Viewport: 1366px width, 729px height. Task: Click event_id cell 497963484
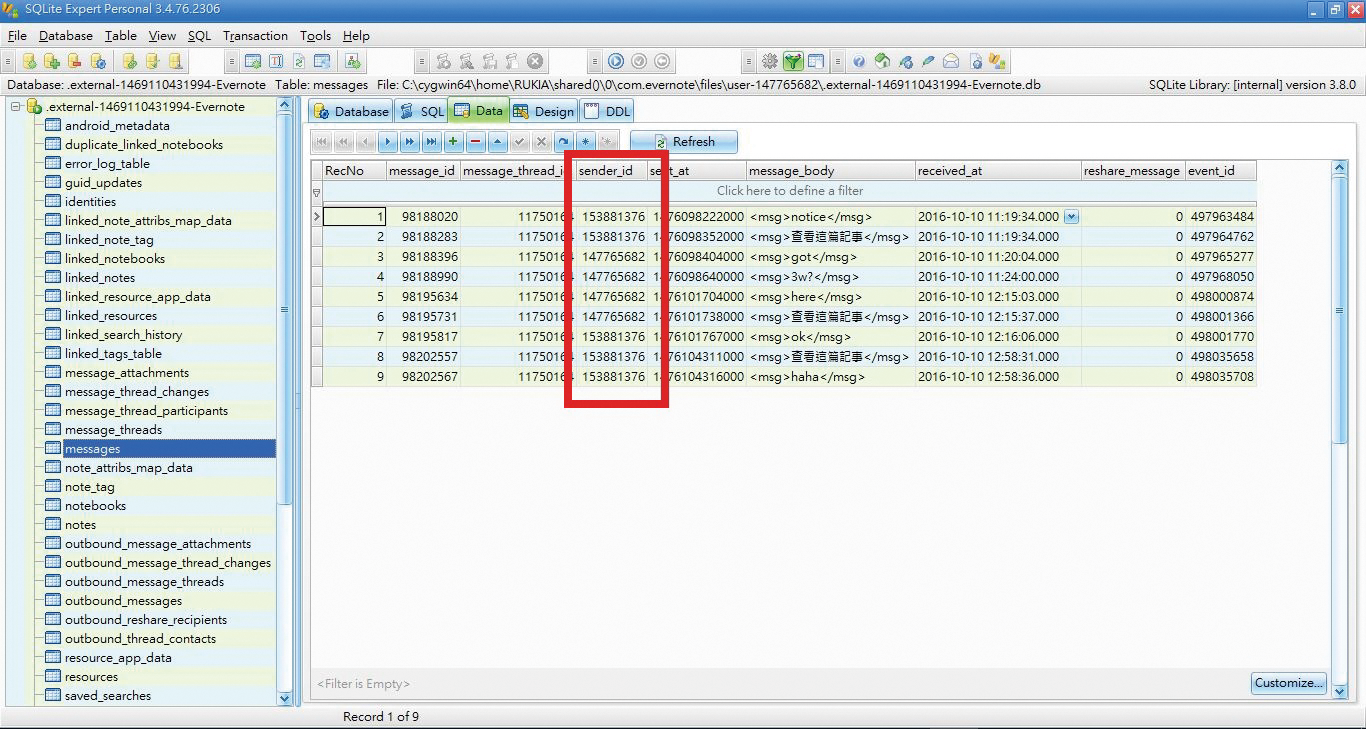[1220, 217]
